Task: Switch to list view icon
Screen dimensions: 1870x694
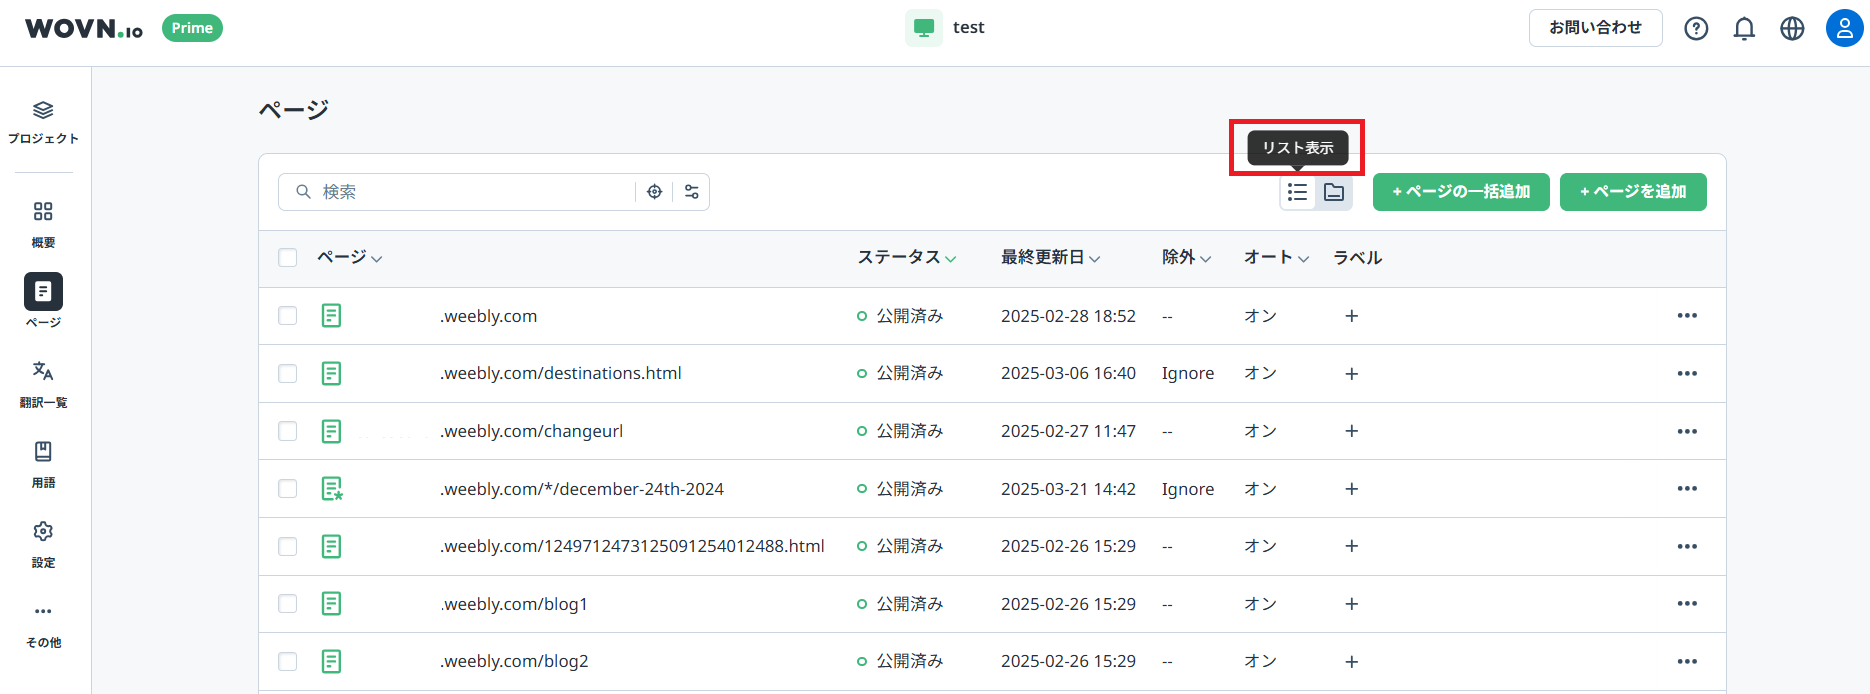Action: pos(1297,192)
